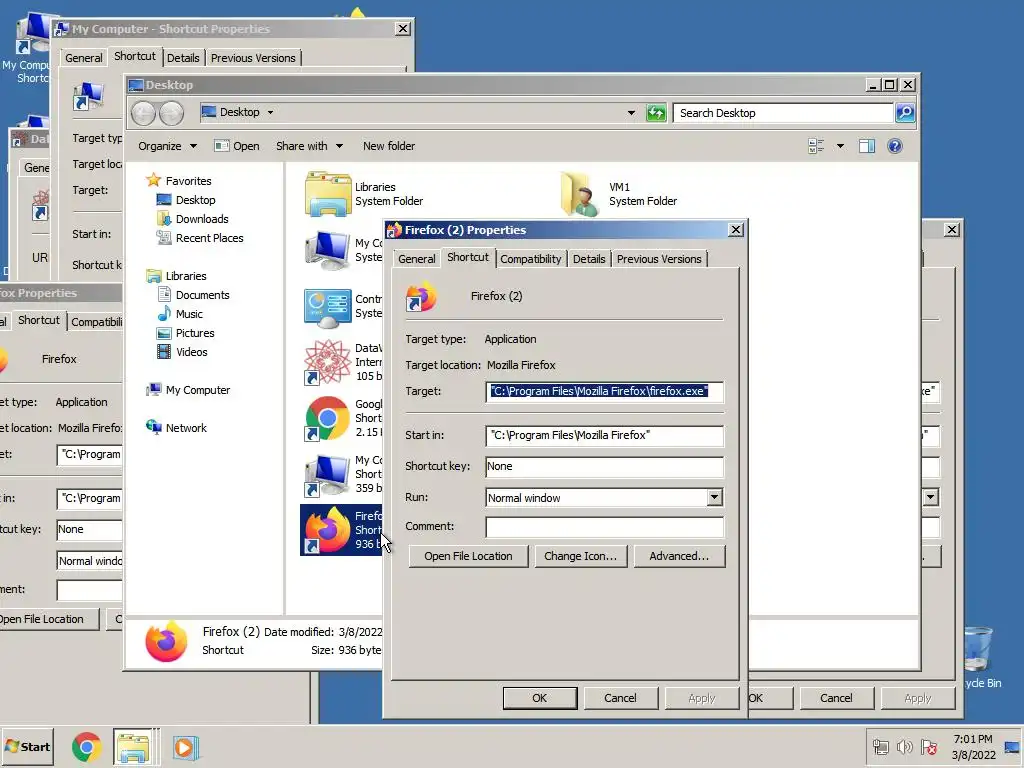Click Open in the Explorer toolbar
The width and height of the screenshot is (1024, 768).
click(x=237, y=146)
